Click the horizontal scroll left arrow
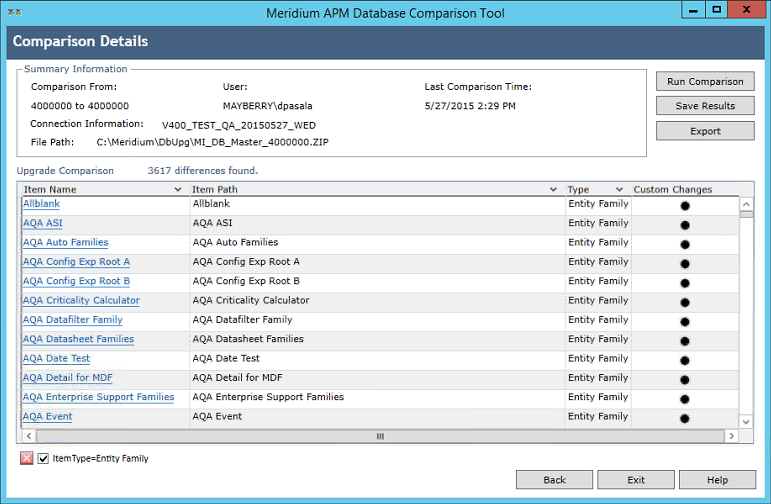This screenshot has width=771, height=504. 29,436
